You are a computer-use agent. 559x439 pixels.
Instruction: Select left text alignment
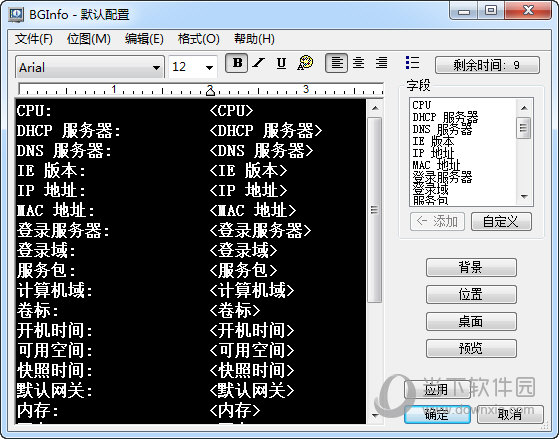(x=336, y=63)
